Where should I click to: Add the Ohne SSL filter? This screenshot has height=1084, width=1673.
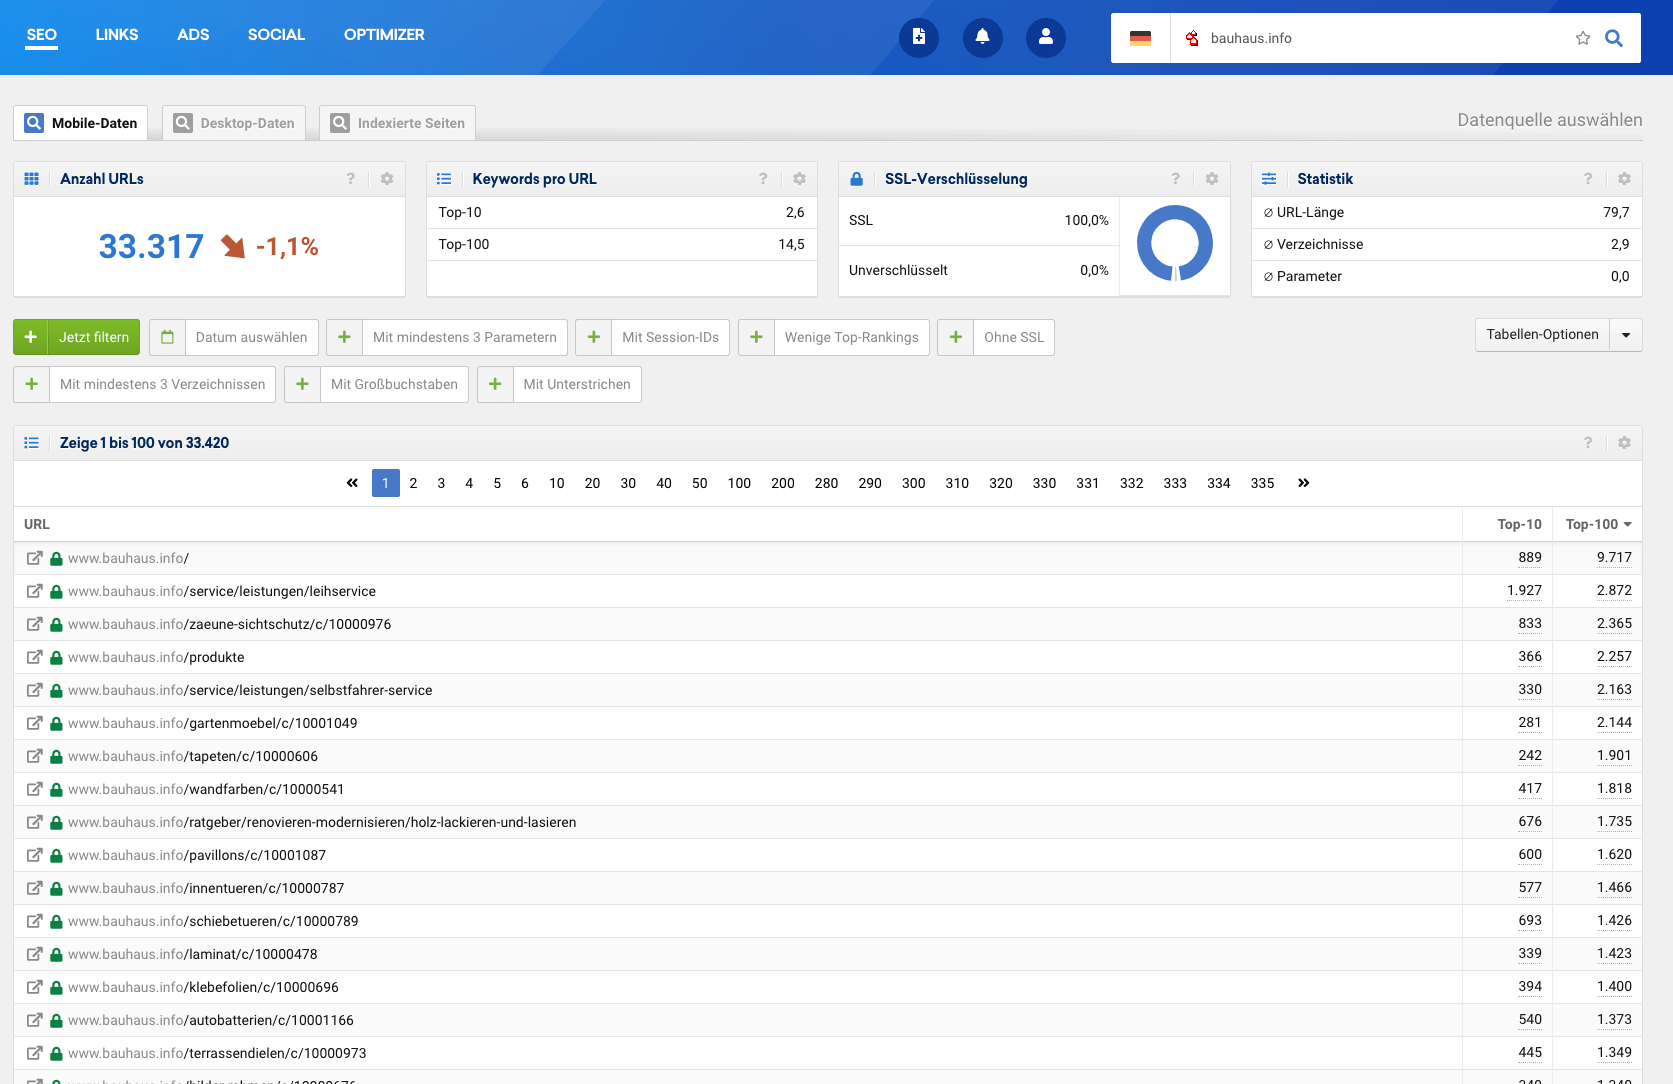(x=996, y=337)
